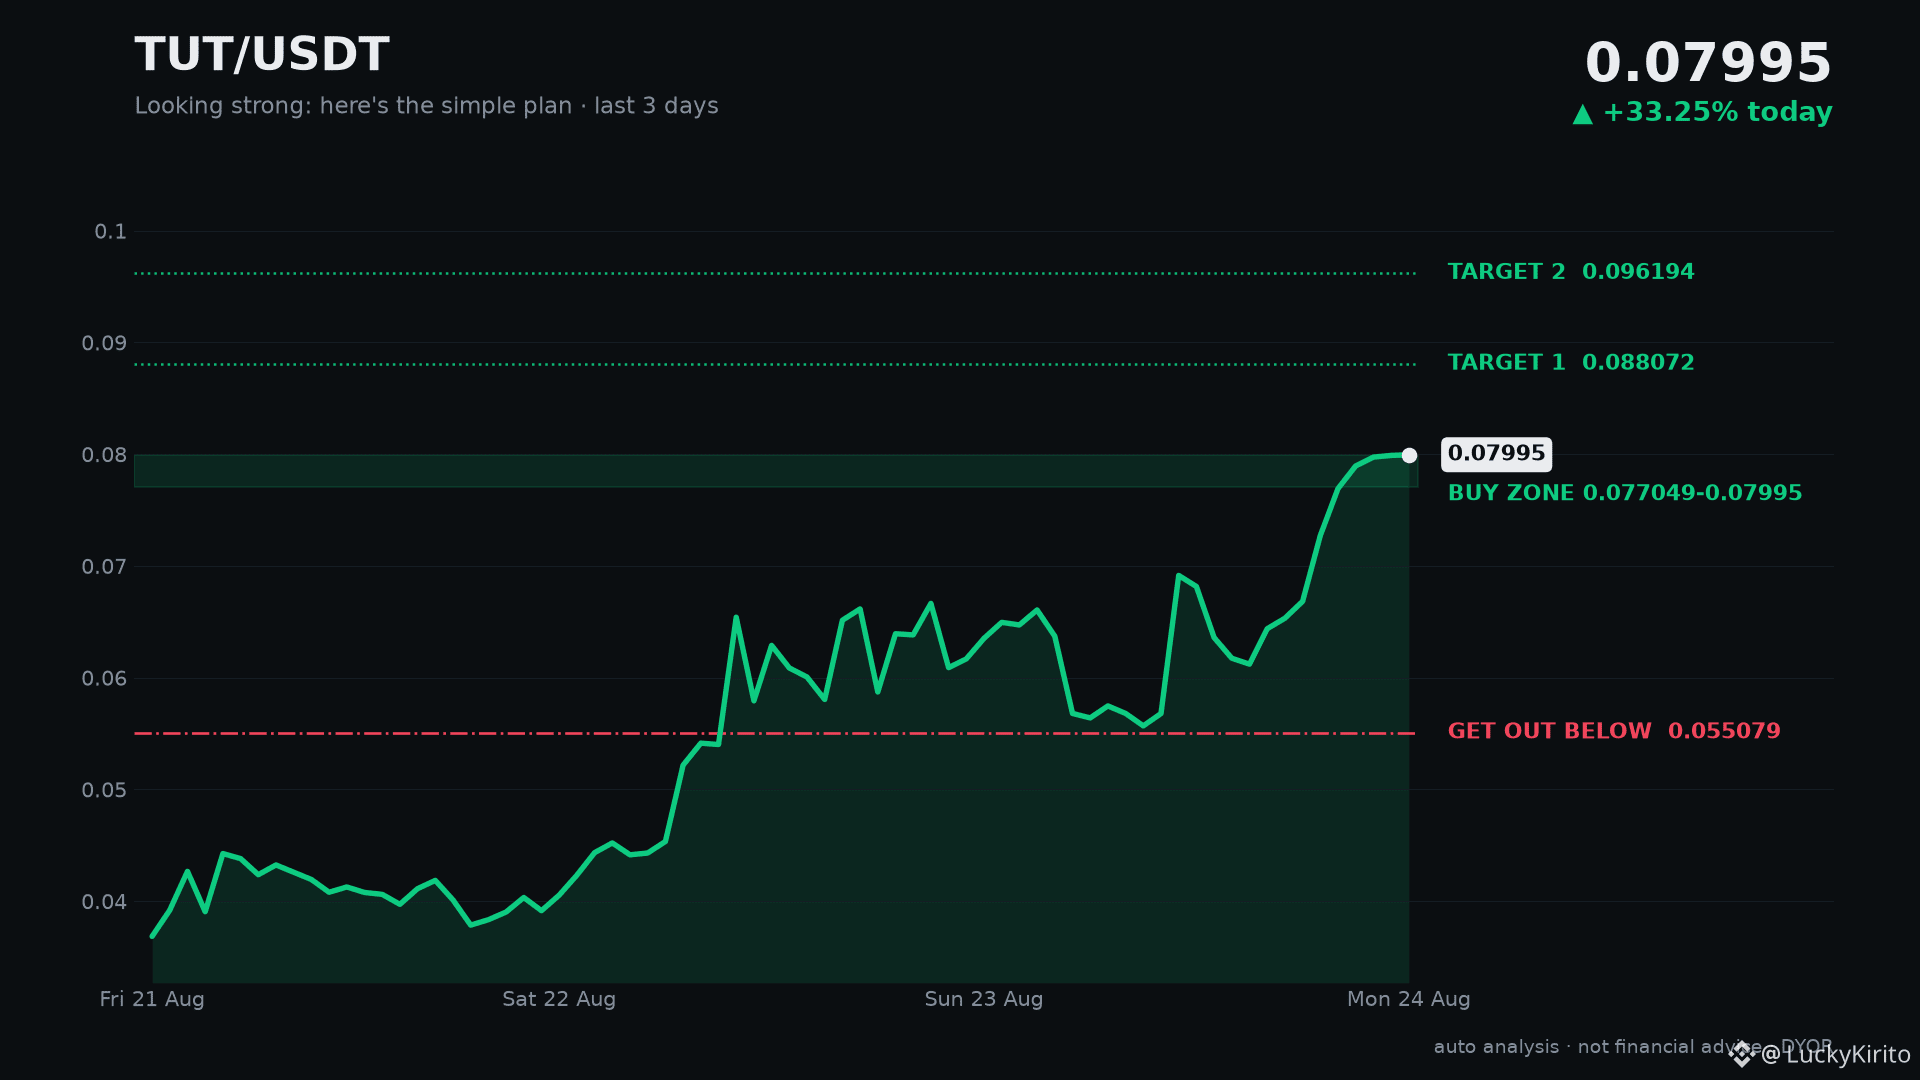The width and height of the screenshot is (1920, 1080).
Task: Click the 0.09 y-axis label
Action: (104, 344)
